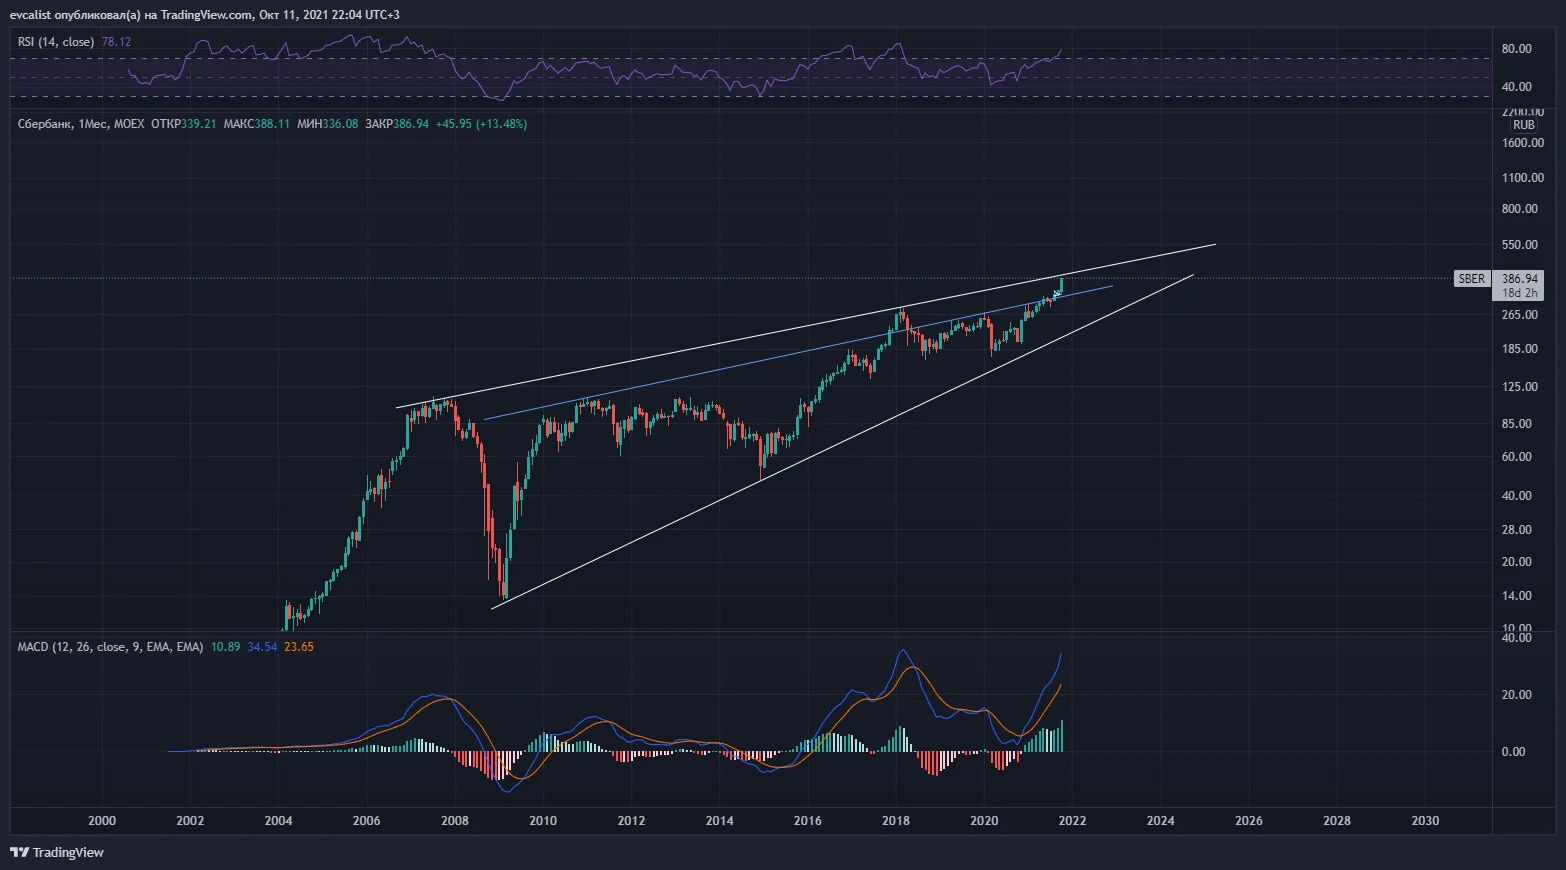Viewport: 1566px width, 870px height.
Task: Click the 80.00 level on RSI scale
Action: 1517,49
